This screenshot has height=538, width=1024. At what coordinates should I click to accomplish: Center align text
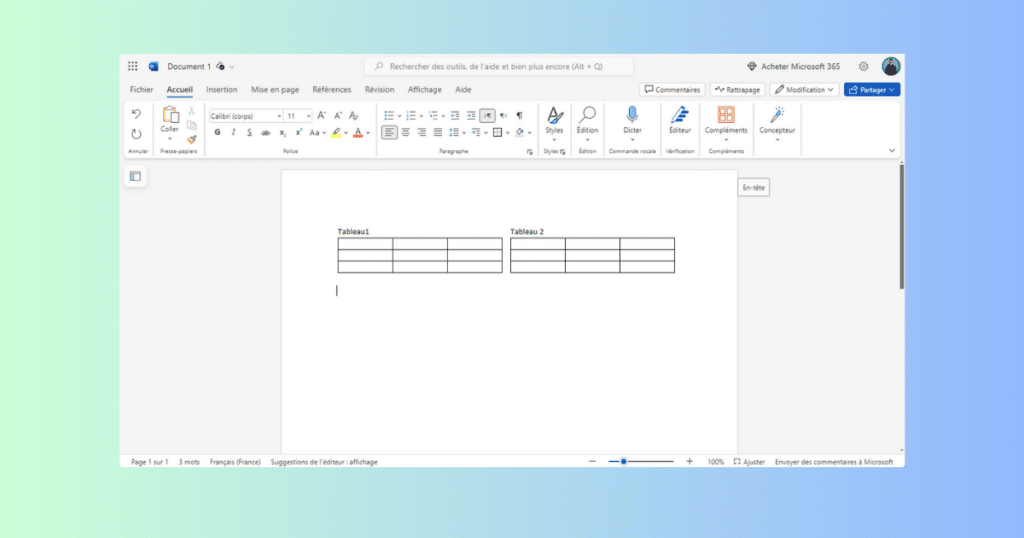(x=406, y=133)
